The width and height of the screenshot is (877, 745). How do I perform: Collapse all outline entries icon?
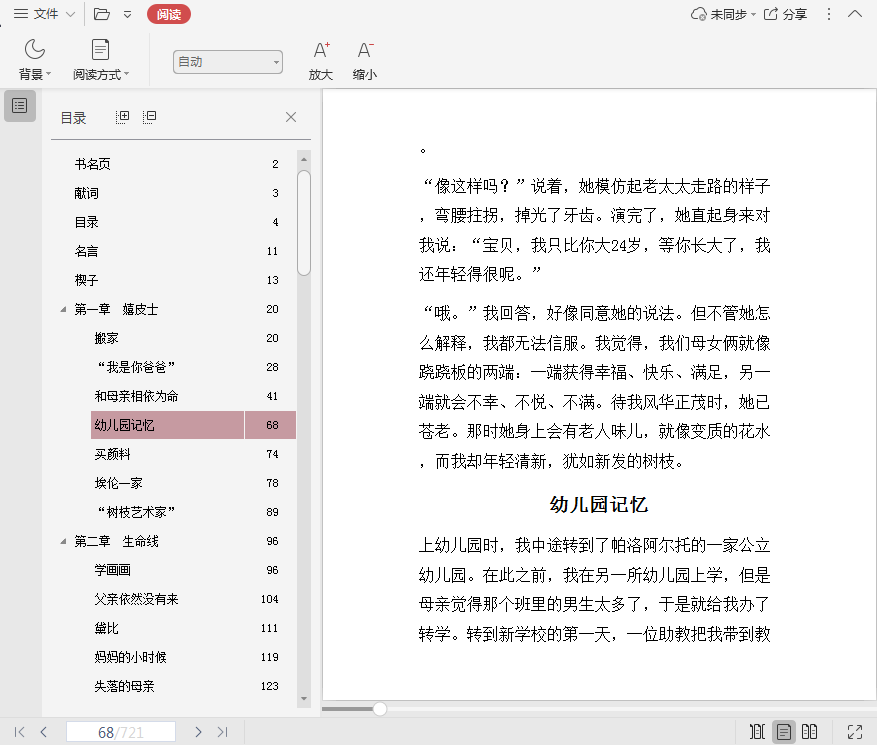point(149,117)
